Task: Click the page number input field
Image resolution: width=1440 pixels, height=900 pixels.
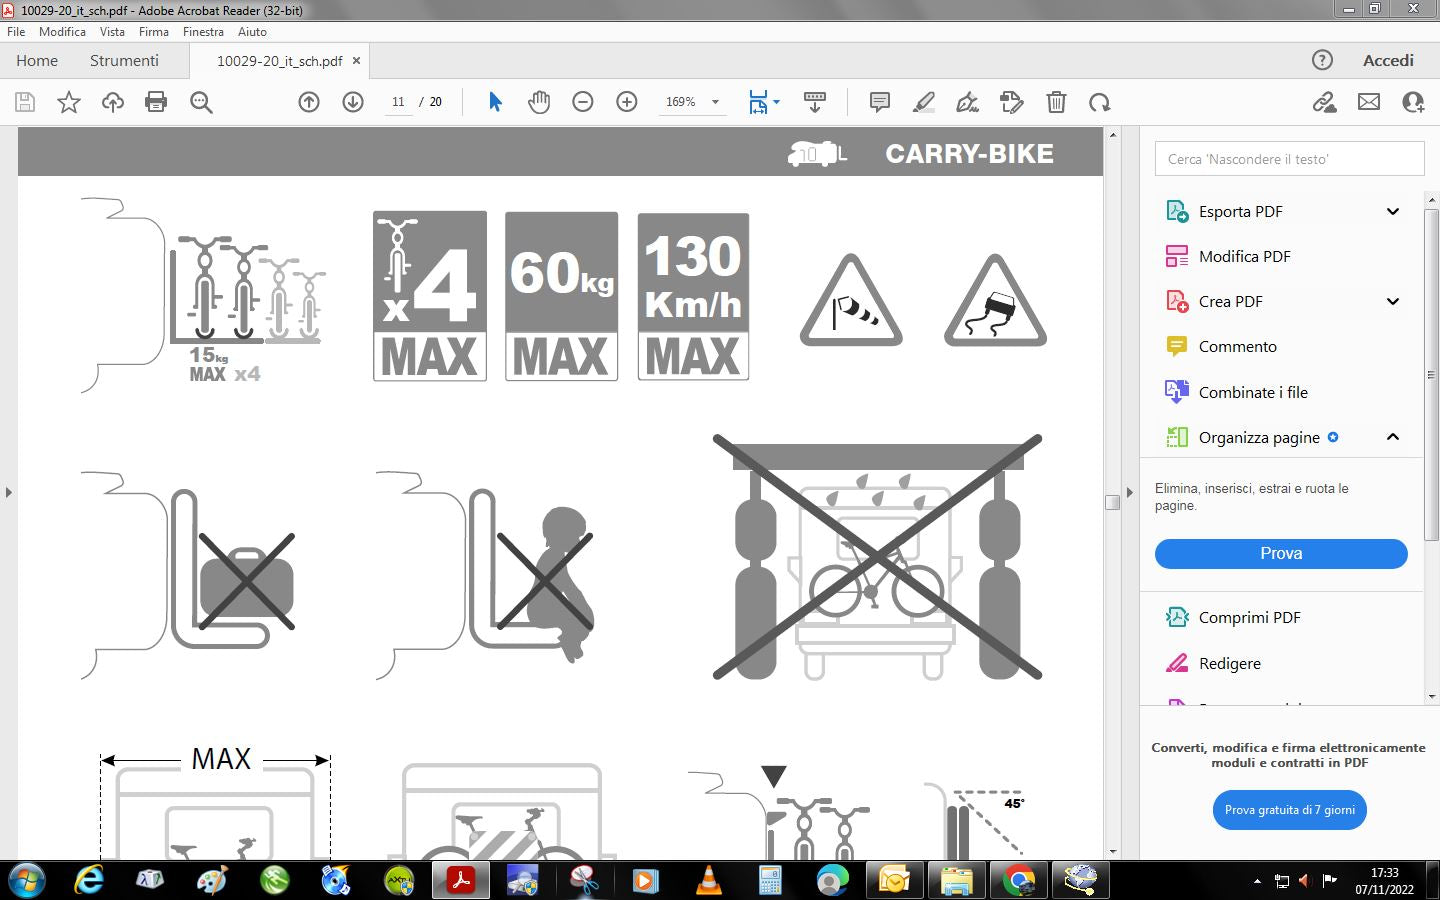Action: 398,102
